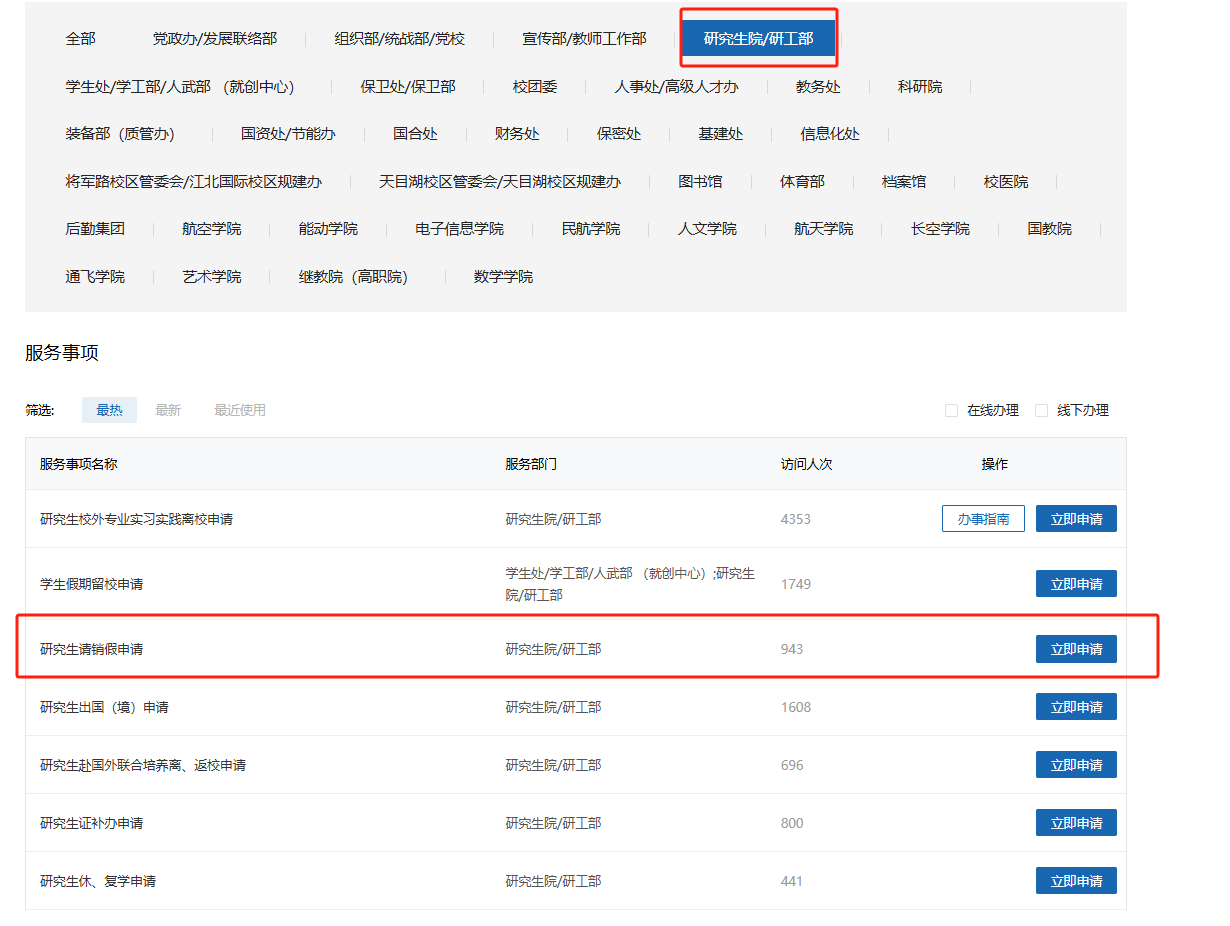1230x926 pixels.
Task: Pick the 数学学院 department filter
Action: [503, 277]
